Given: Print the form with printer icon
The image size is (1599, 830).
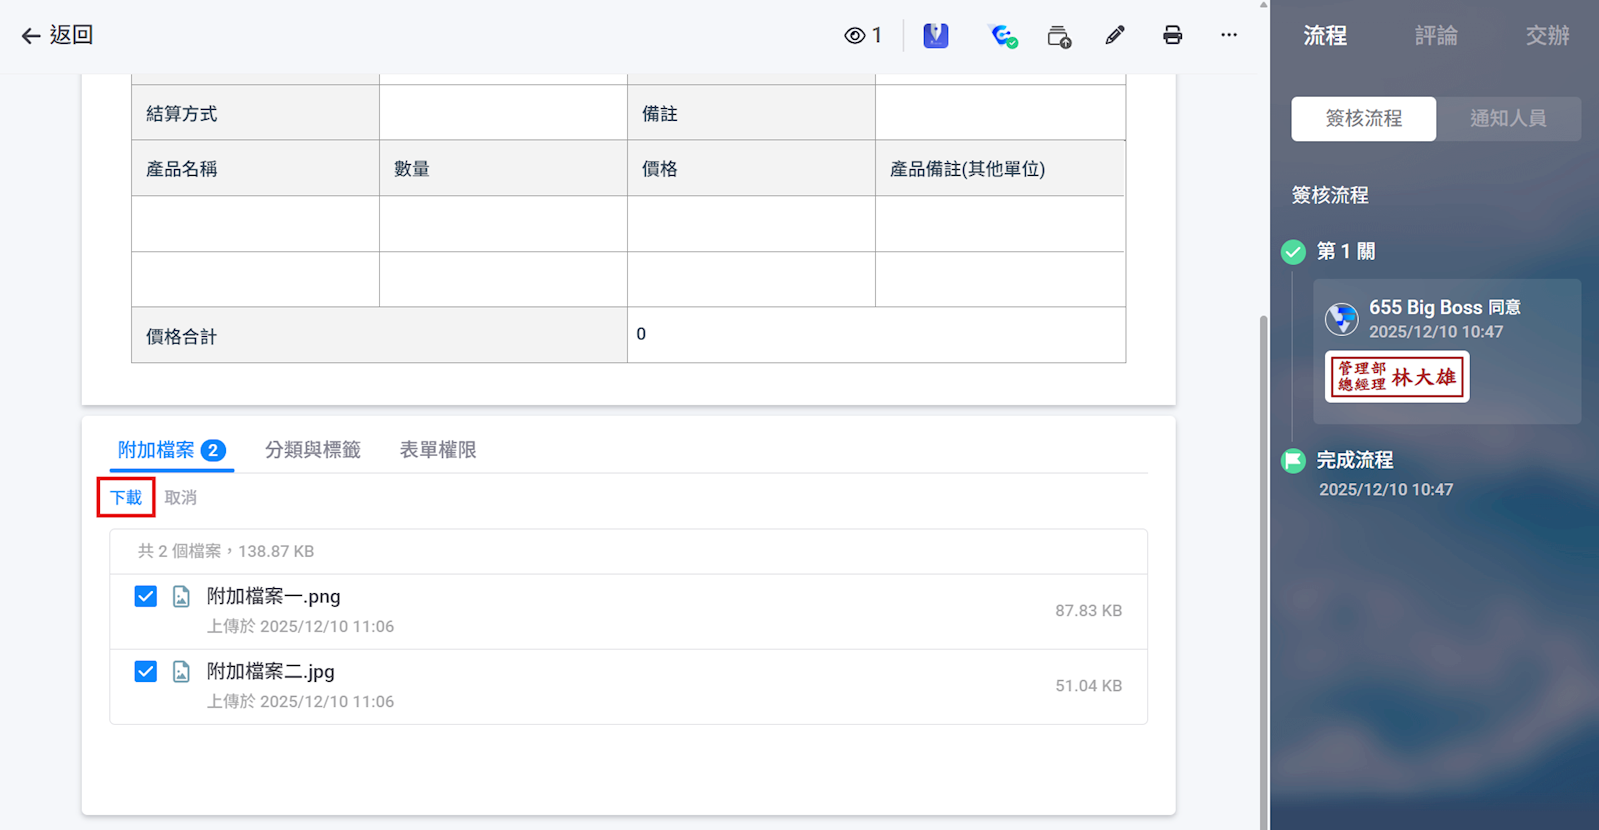Looking at the screenshot, I should (x=1172, y=36).
